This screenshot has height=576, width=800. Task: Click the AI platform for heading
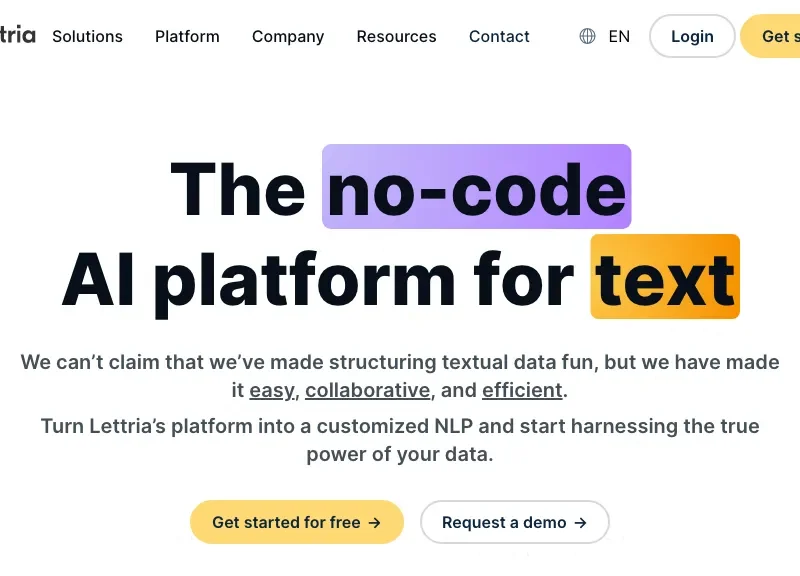317,281
